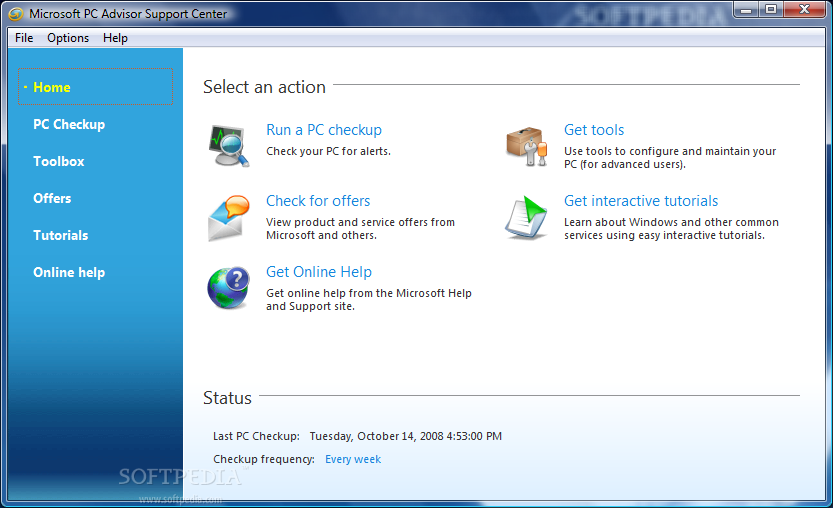Switch to Tutorials in sidebar
Viewport: 833px width, 508px height.
click(61, 235)
